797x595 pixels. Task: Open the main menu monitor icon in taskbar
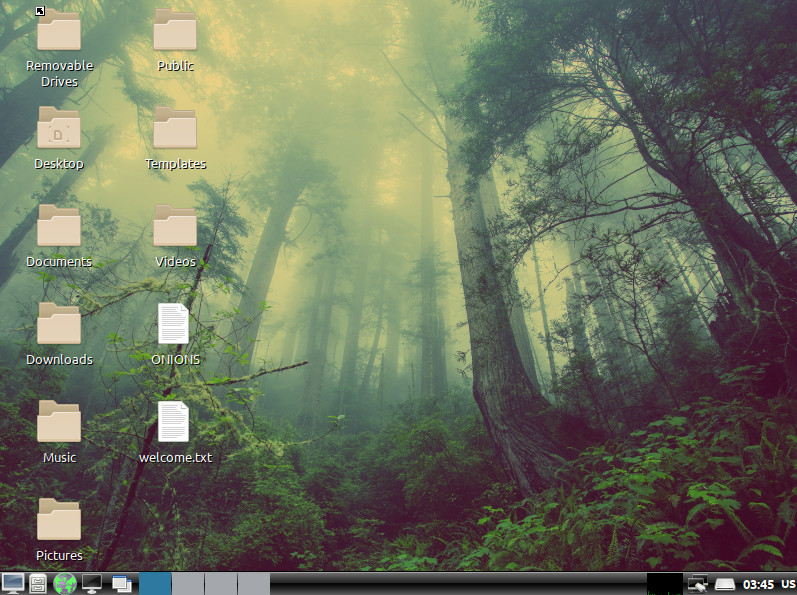tap(13, 583)
